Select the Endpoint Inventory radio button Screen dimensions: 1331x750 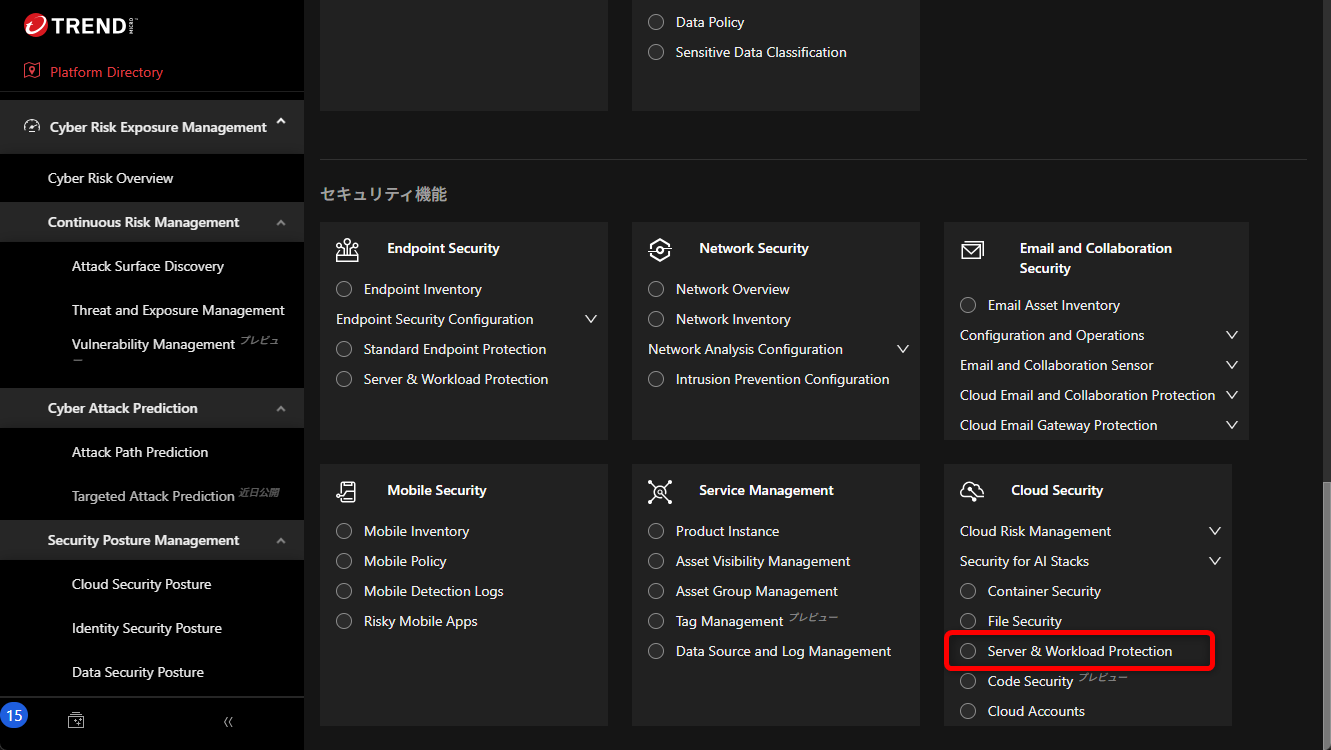coord(344,289)
